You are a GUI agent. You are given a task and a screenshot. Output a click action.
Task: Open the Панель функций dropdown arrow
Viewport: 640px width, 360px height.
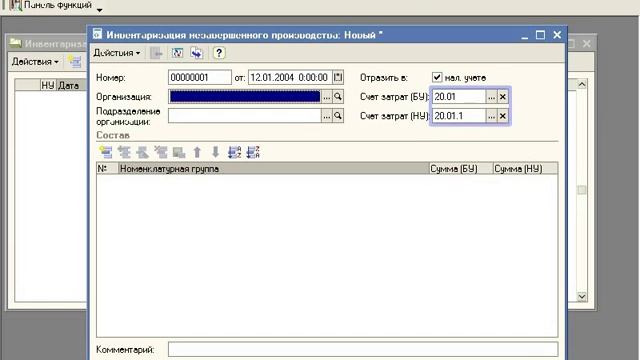click(100, 10)
